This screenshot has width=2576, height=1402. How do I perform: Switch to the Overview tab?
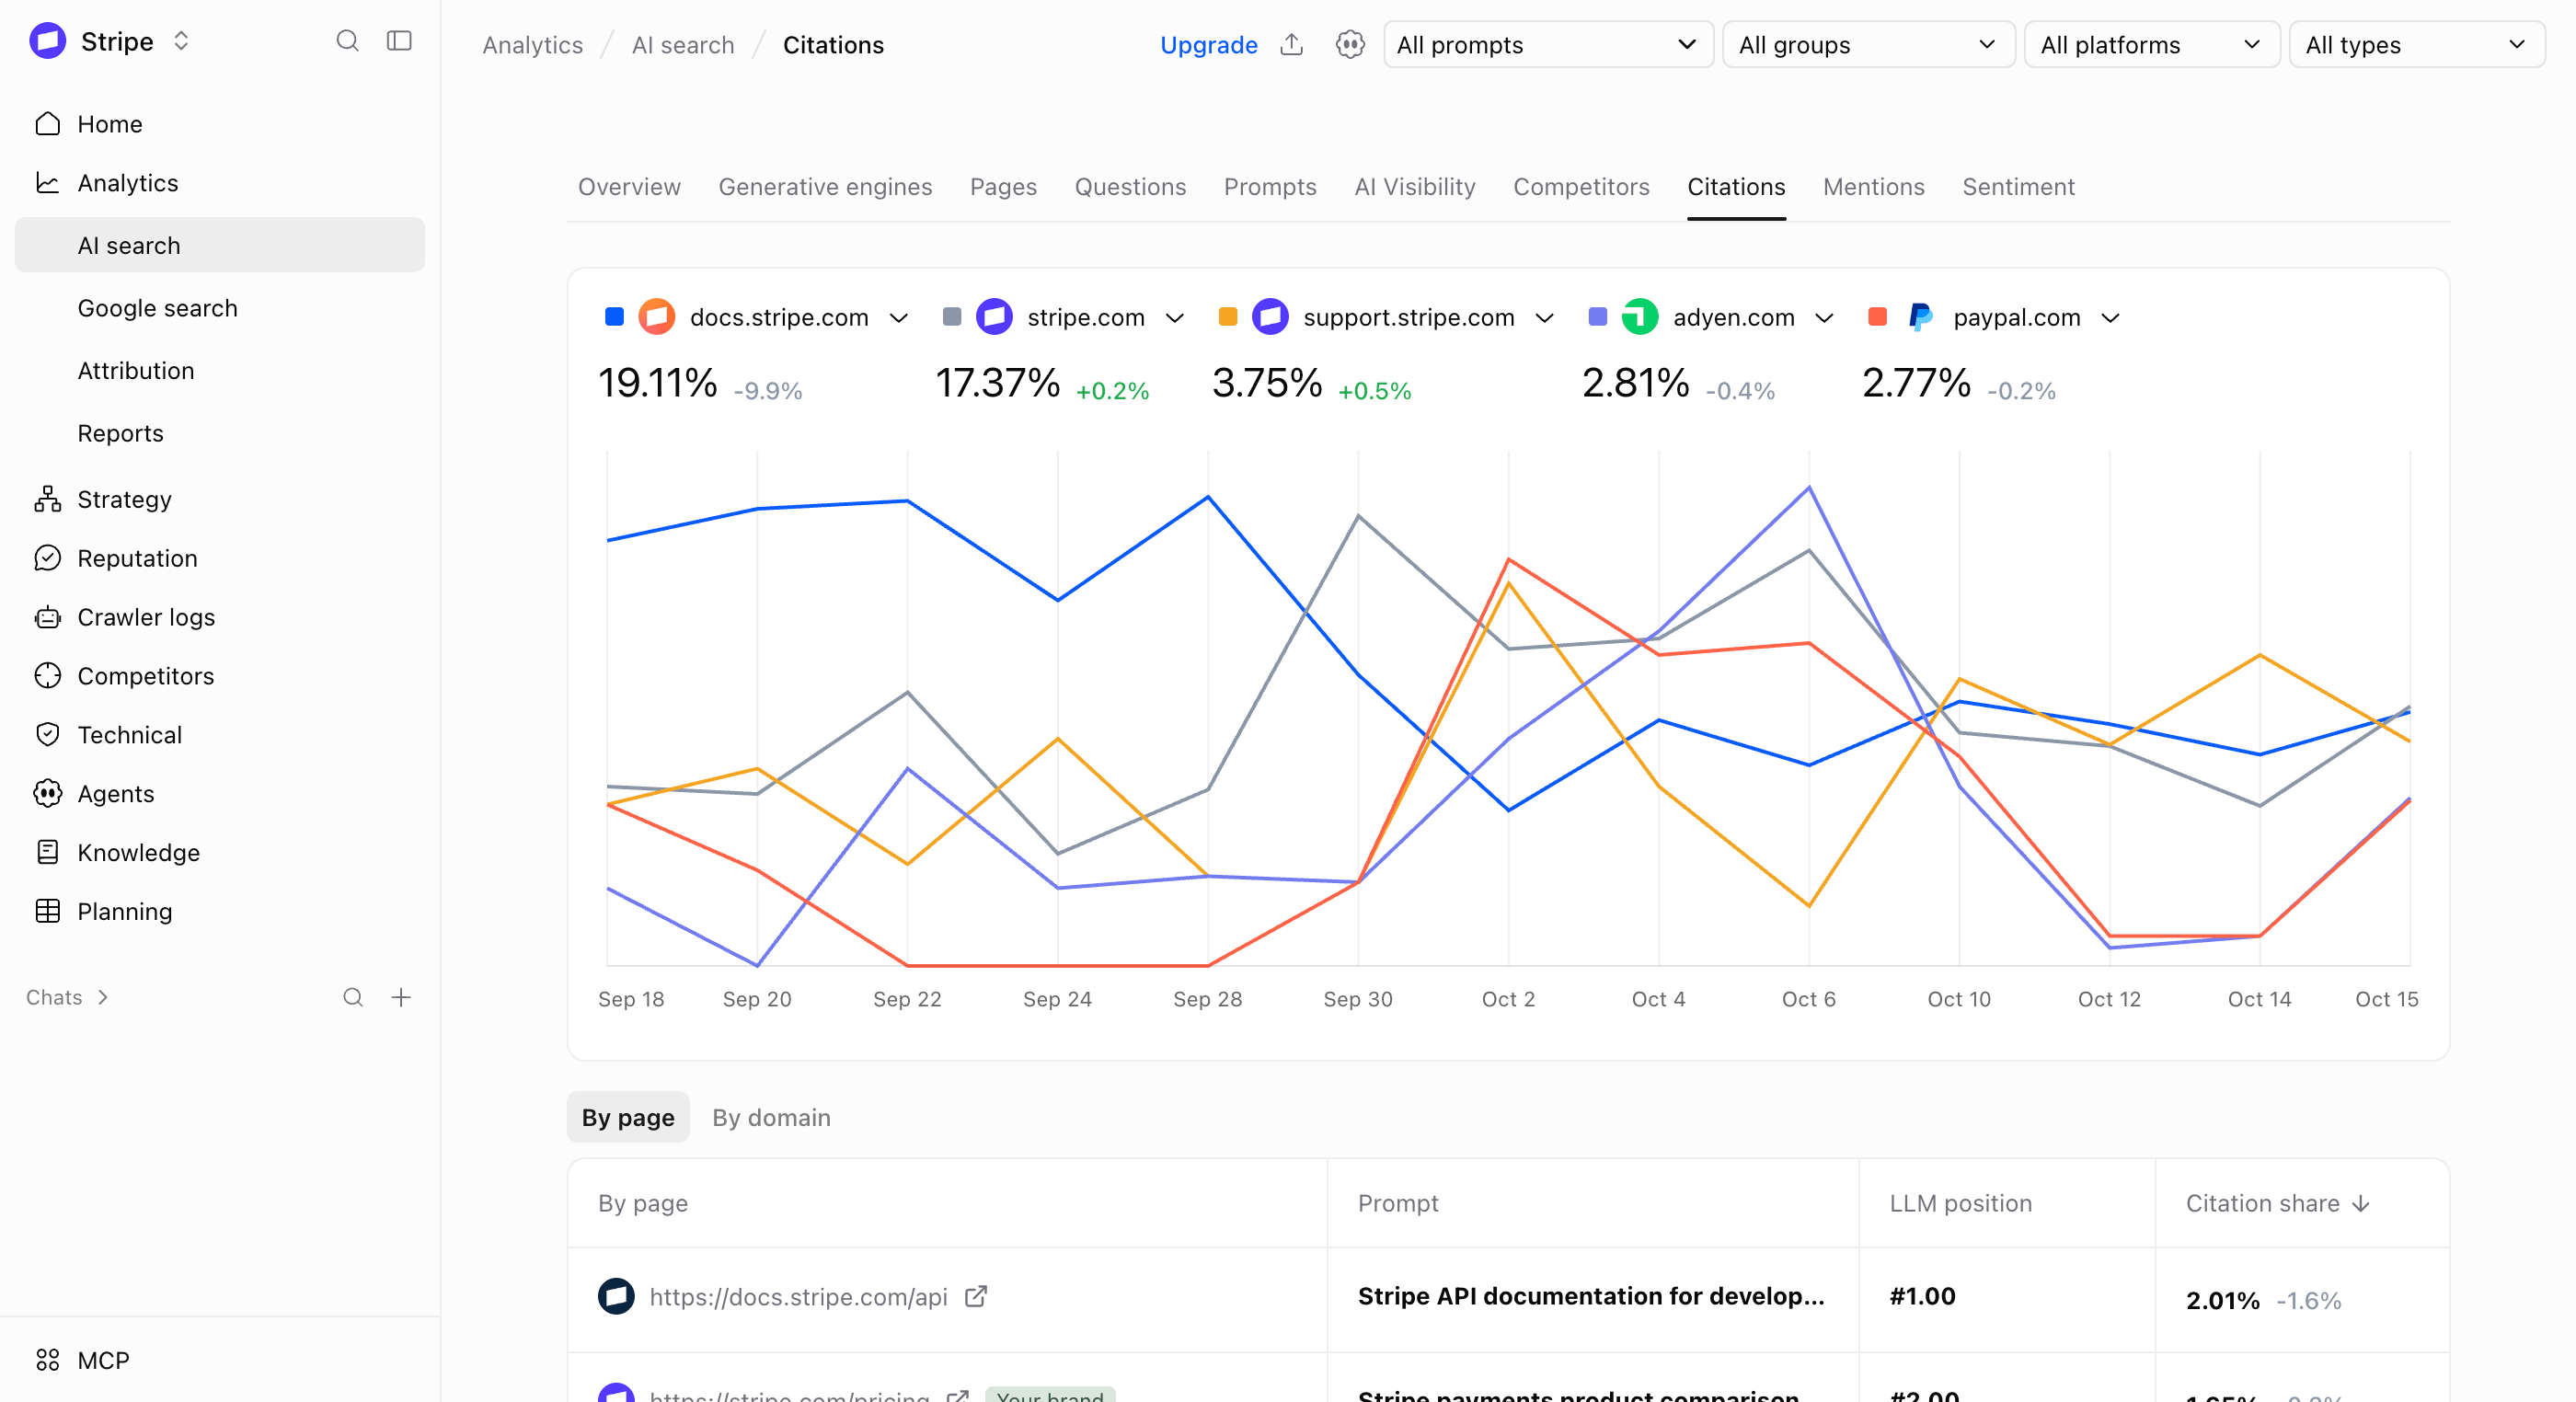pos(629,187)
